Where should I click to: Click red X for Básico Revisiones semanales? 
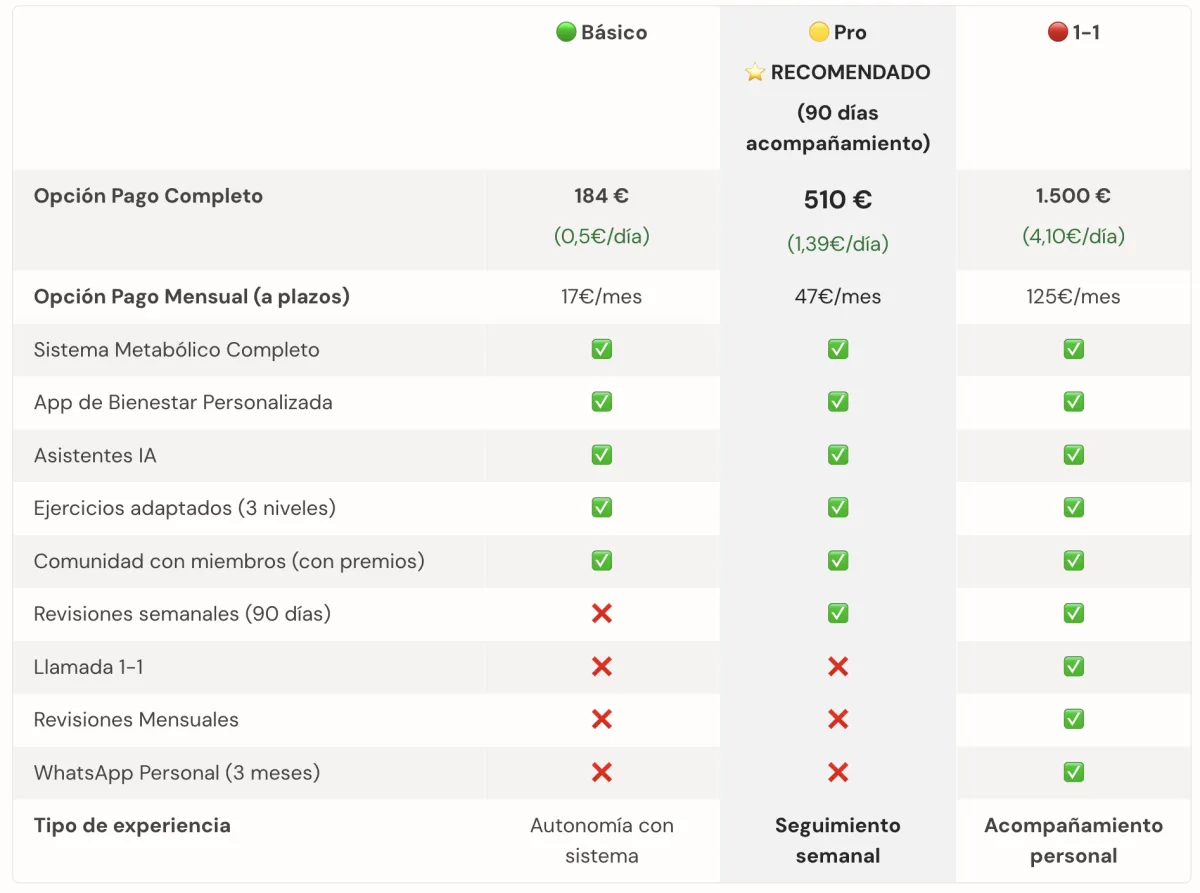(x=601, y=613)
